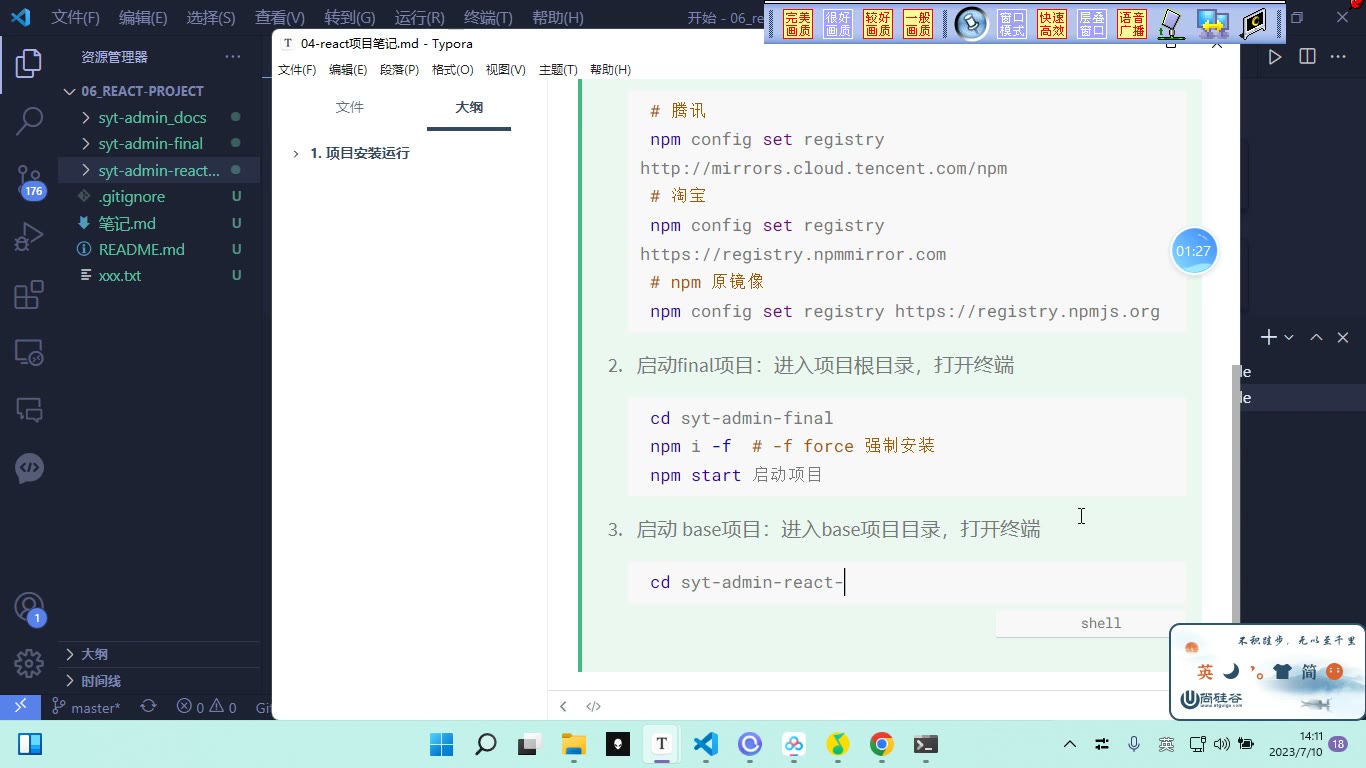The image size is (1366, 768).
Task: Expand syt-admin-react folder in Explorer
Action: [x=159, y=170]
